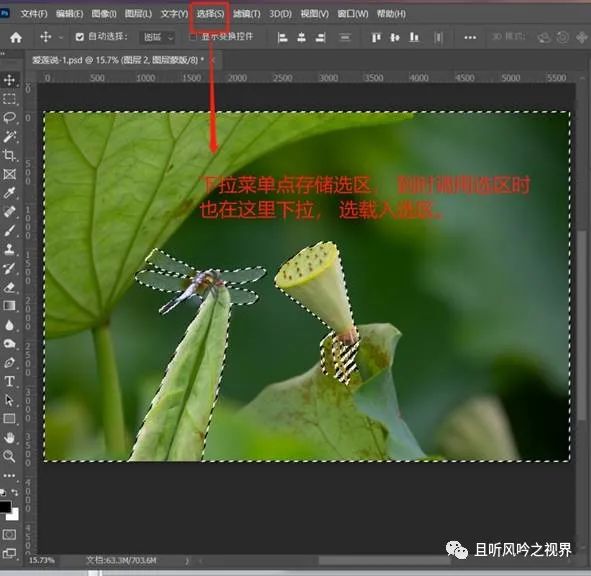
Task: Open the three-dots more options menu
Action: (470, 37)
